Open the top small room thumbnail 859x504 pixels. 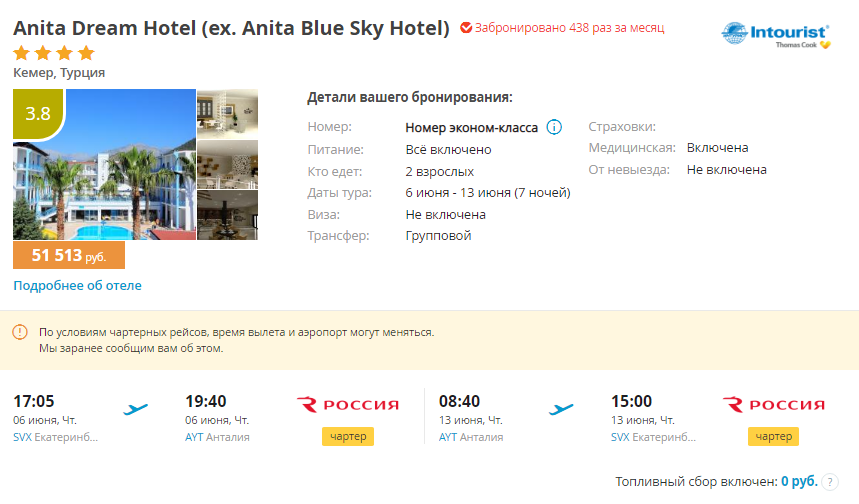coord(227,113)
